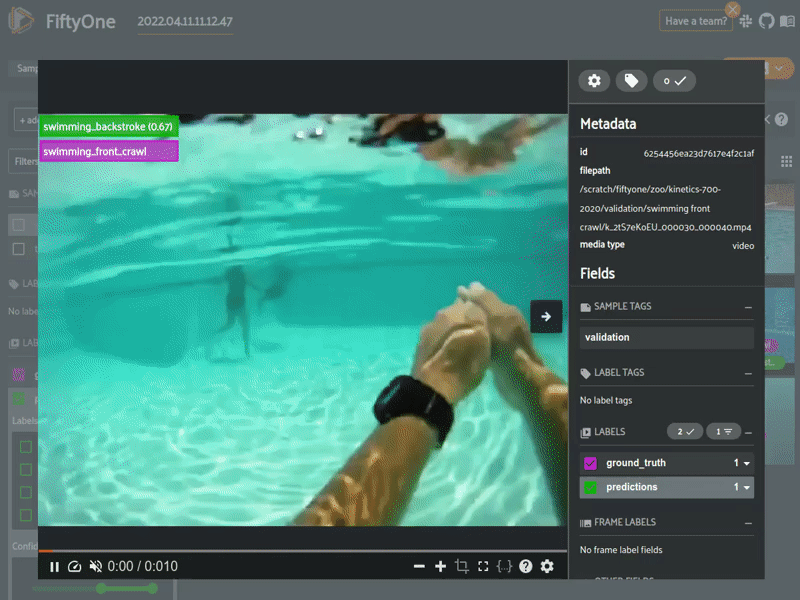
Task: Select the validation sample tag
Action: pos(666,338)
